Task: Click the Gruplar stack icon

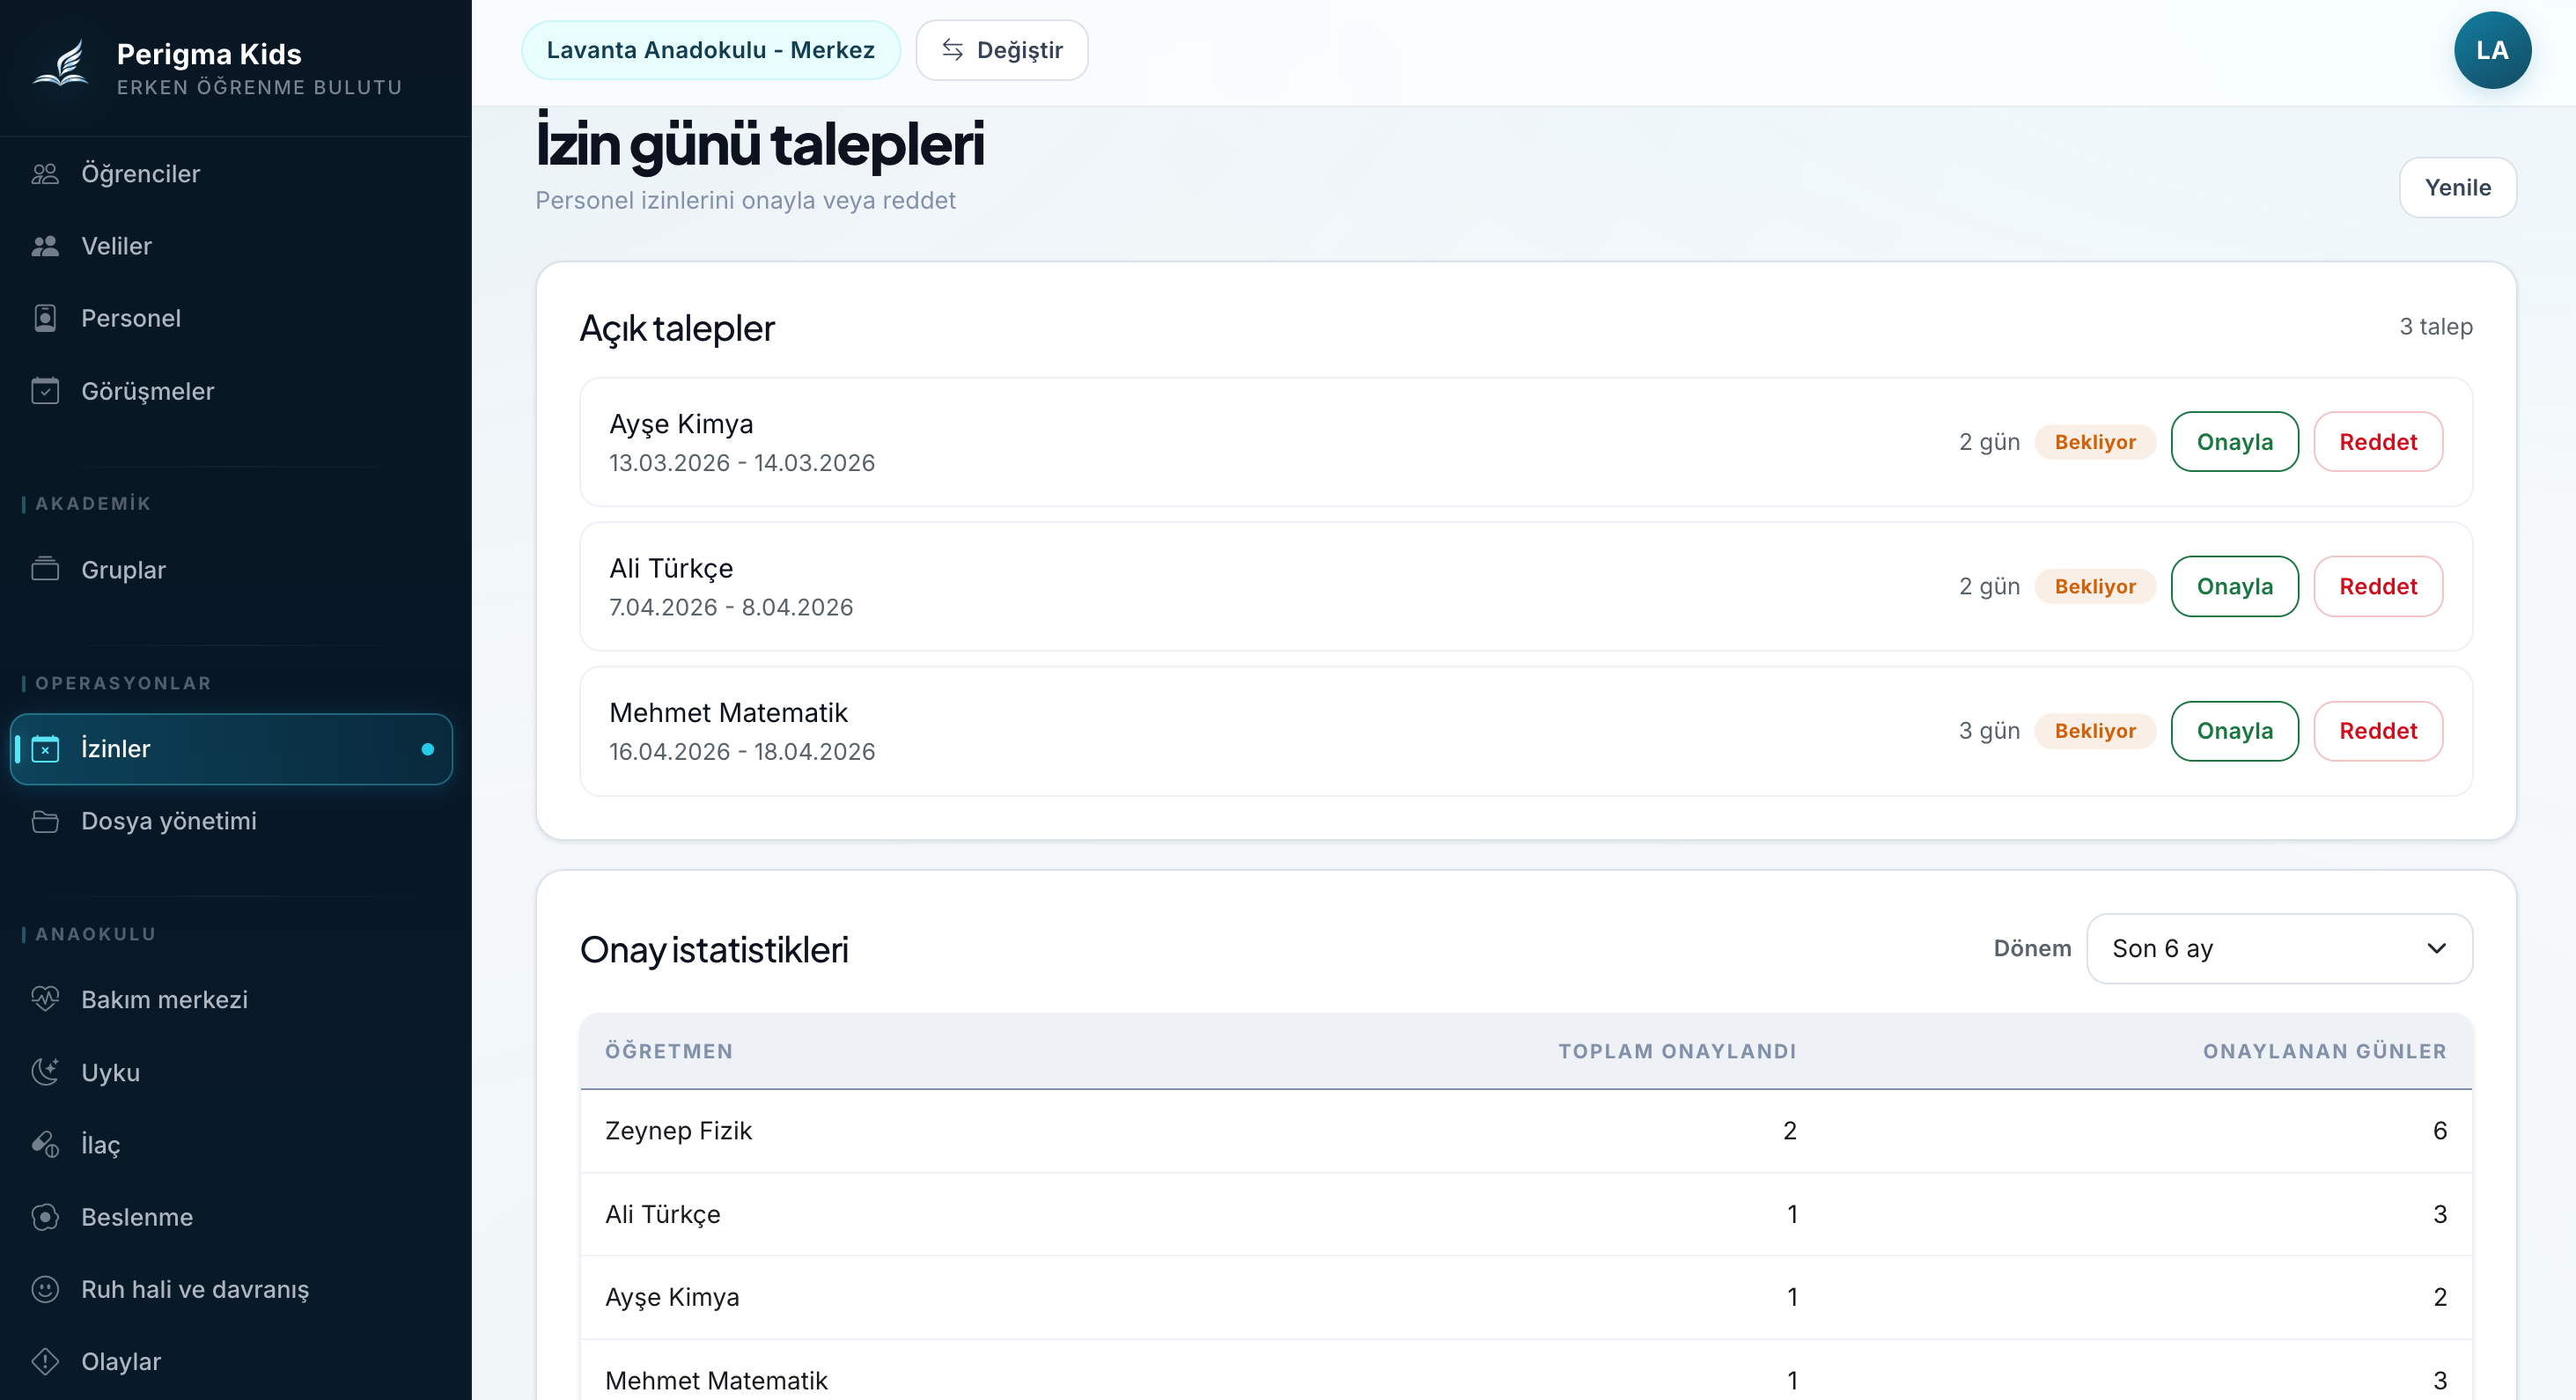Action: click(45, 570)
